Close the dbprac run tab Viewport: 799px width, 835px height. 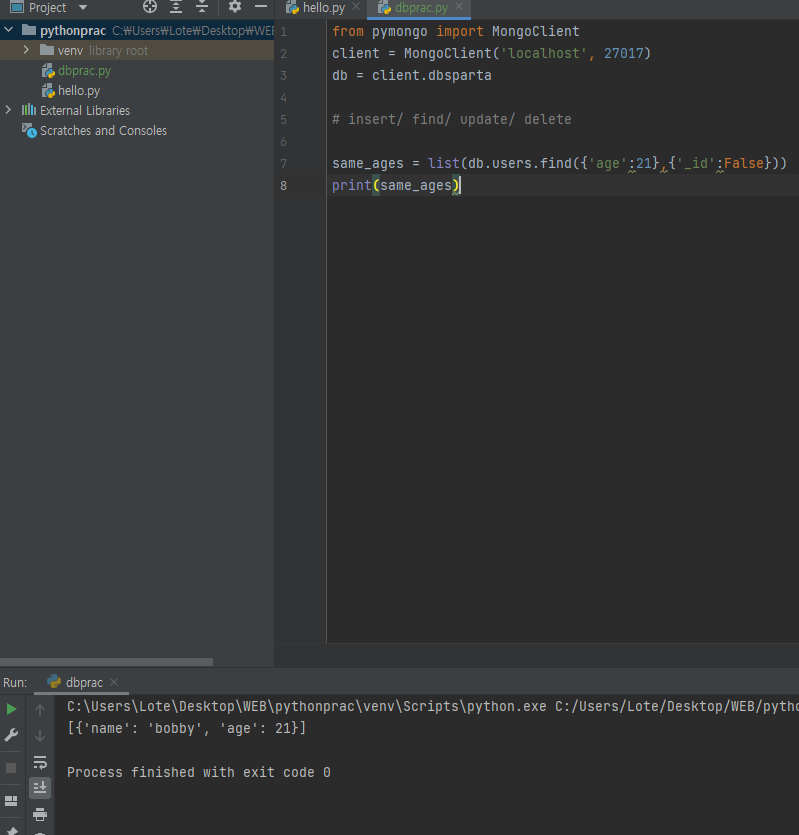click(x=113, y=682)
